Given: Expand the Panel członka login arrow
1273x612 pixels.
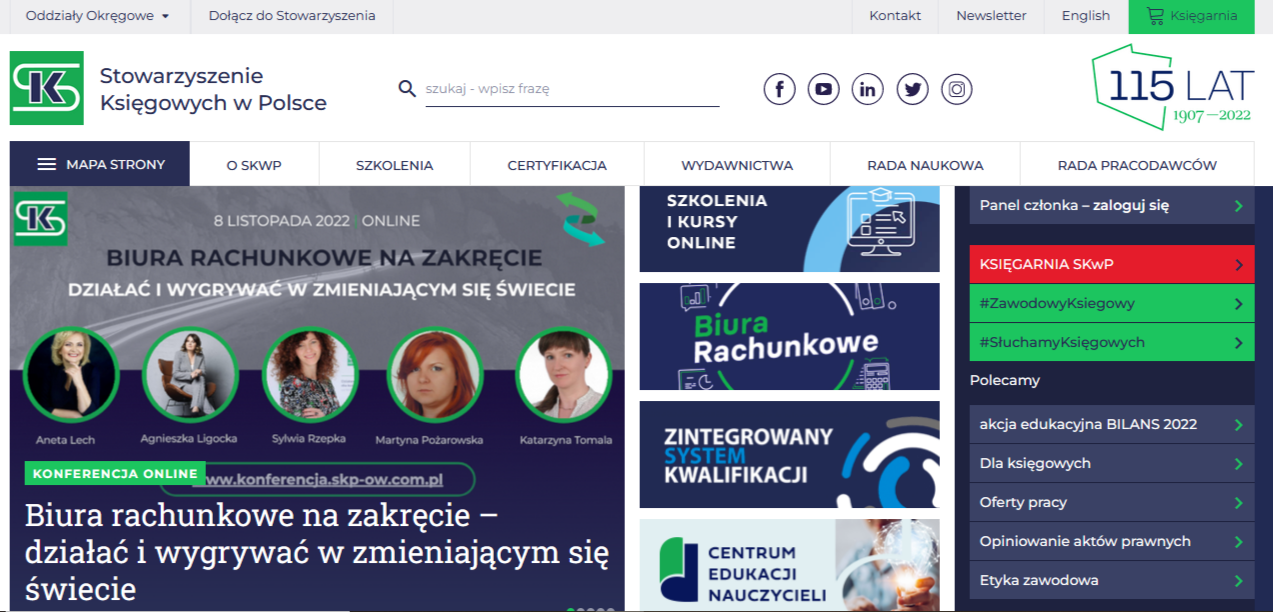Looking at the screenshot, I should 1239,206.
